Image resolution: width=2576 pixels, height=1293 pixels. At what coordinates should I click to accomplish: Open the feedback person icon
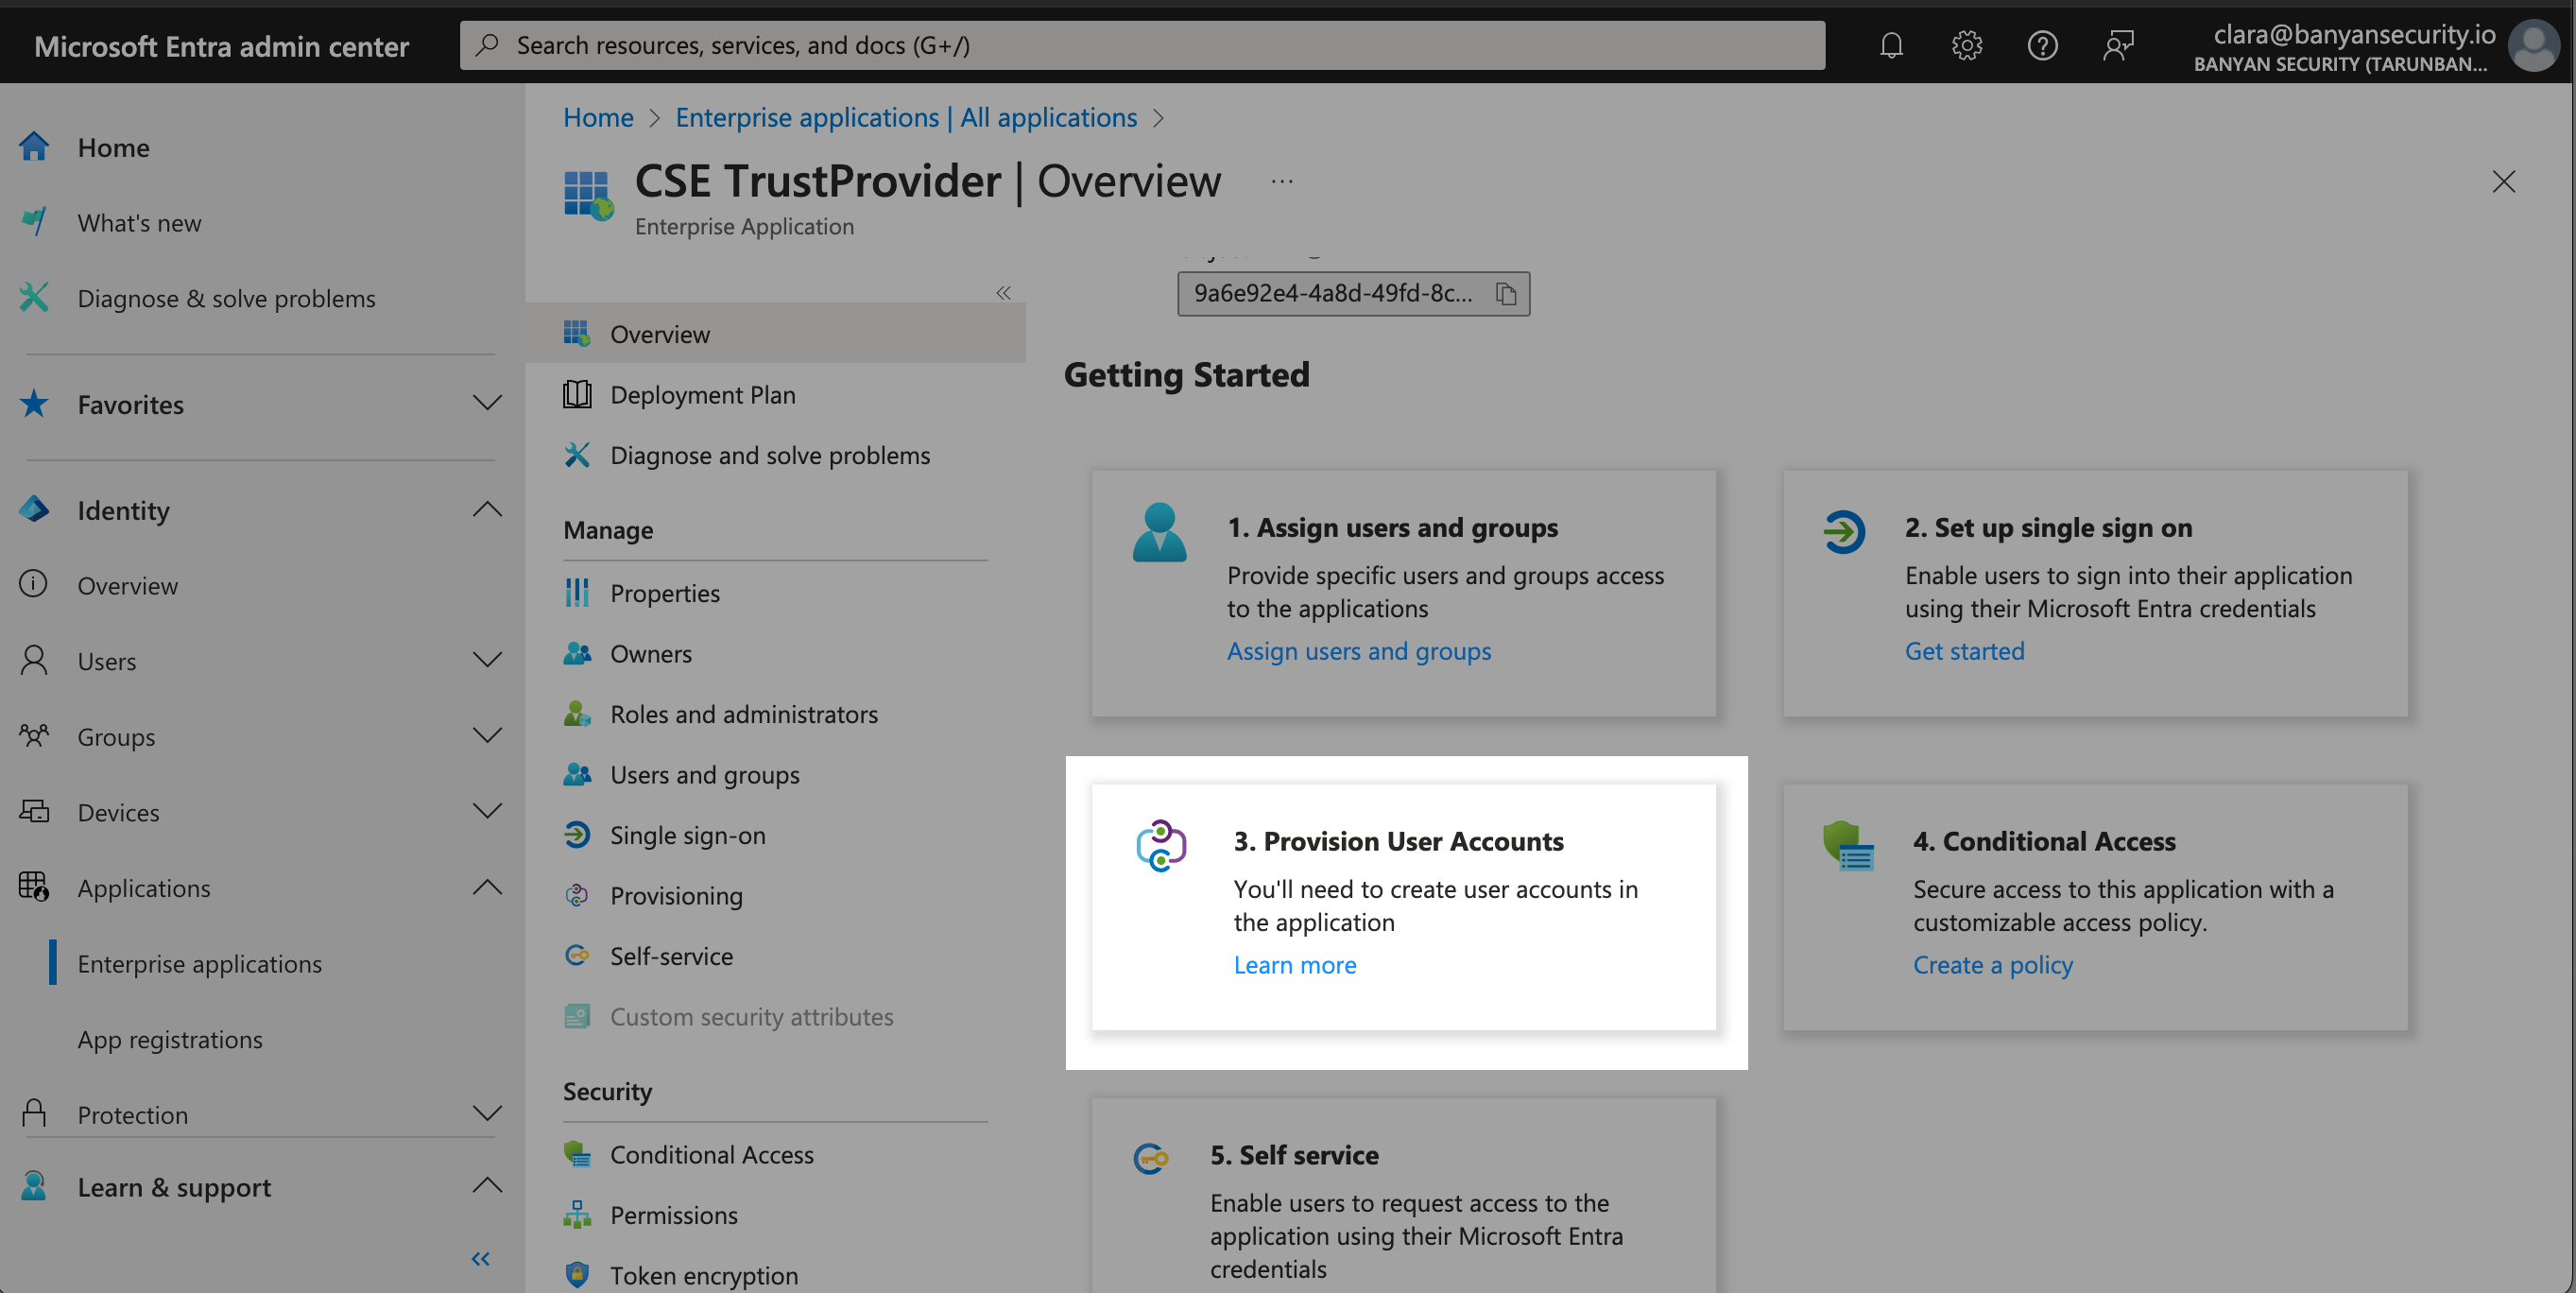pos(2117,45)
